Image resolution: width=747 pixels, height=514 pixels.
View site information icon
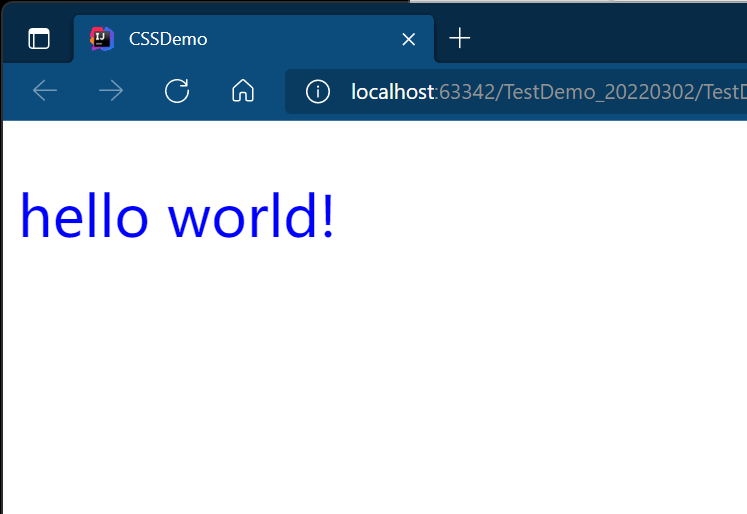318,91
